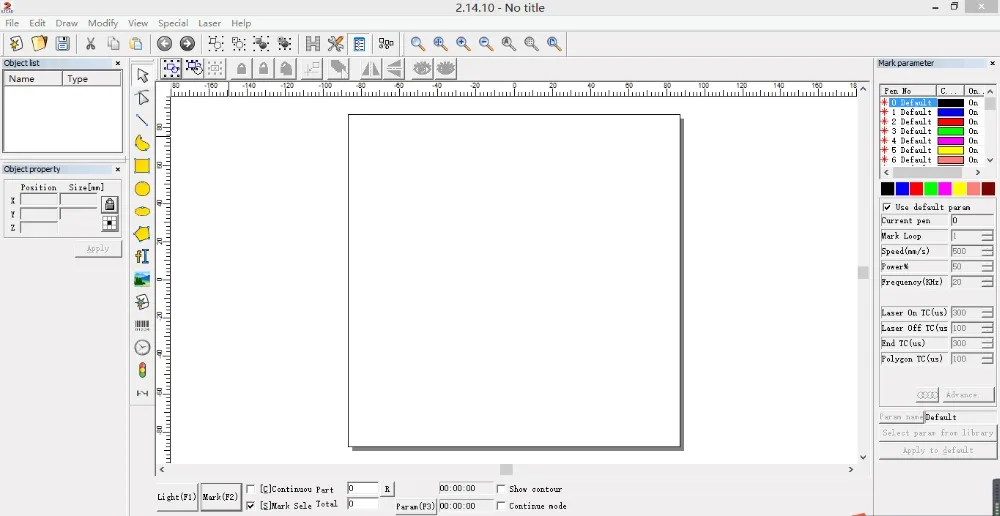The width and height of the screenshot is (1000, 516).
Task: Toggle Use default param checkbox
Action: (x=887, y=207)
